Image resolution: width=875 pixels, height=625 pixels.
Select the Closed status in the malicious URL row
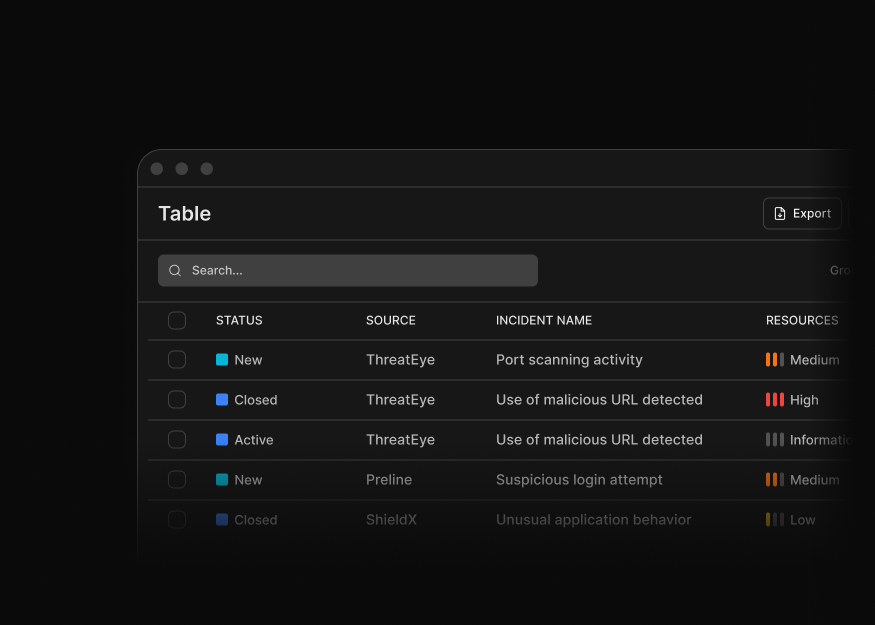256,400
